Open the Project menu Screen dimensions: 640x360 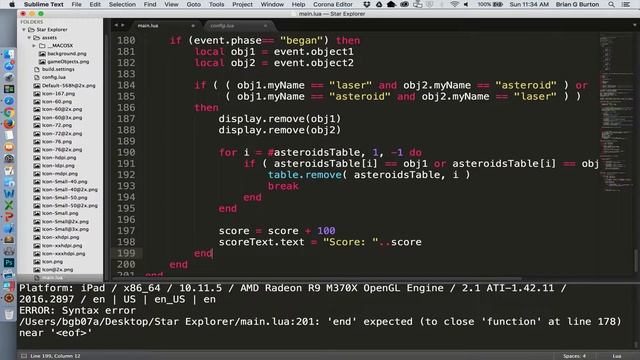tap(242, 4)
